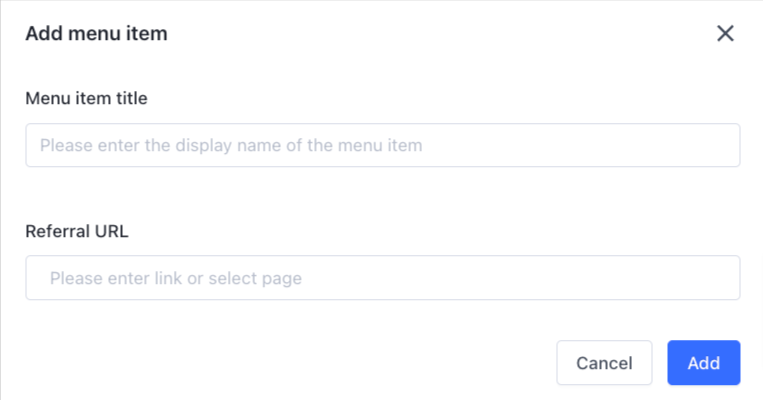Exit the dialog via the top-right X
The width and height of the screenshot is (763, 400).
click(725, 34)
